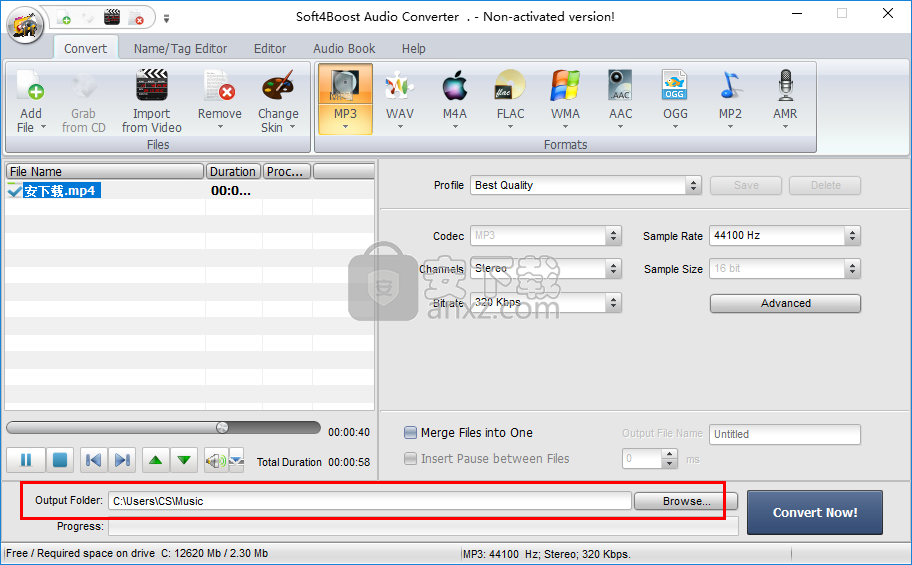Image resolution: width=912 pixels, height=565 pixels.
Task: Select the M4A output format
Action: 455,99
